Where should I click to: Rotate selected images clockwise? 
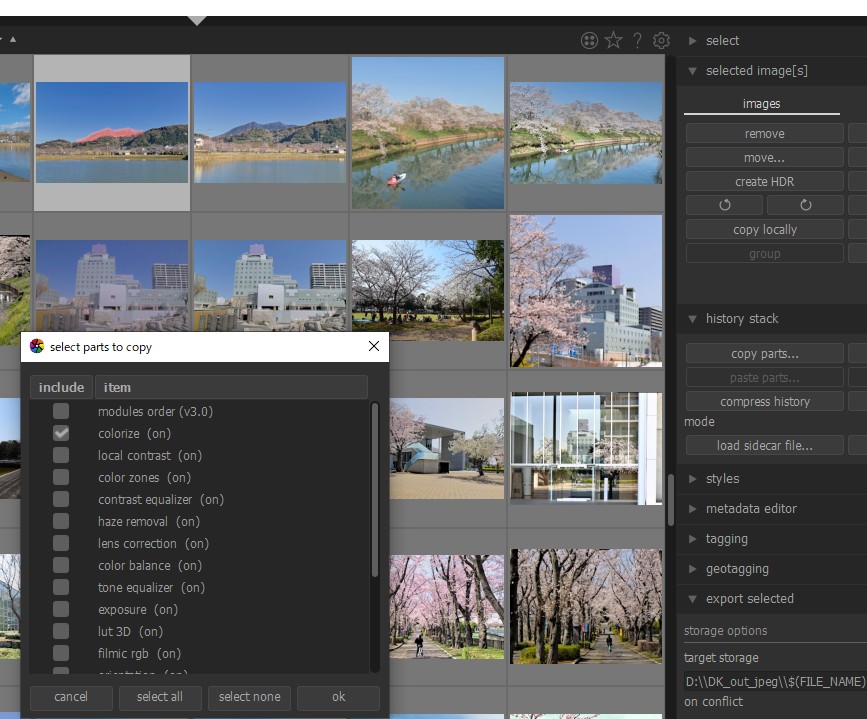click(805, 205)
